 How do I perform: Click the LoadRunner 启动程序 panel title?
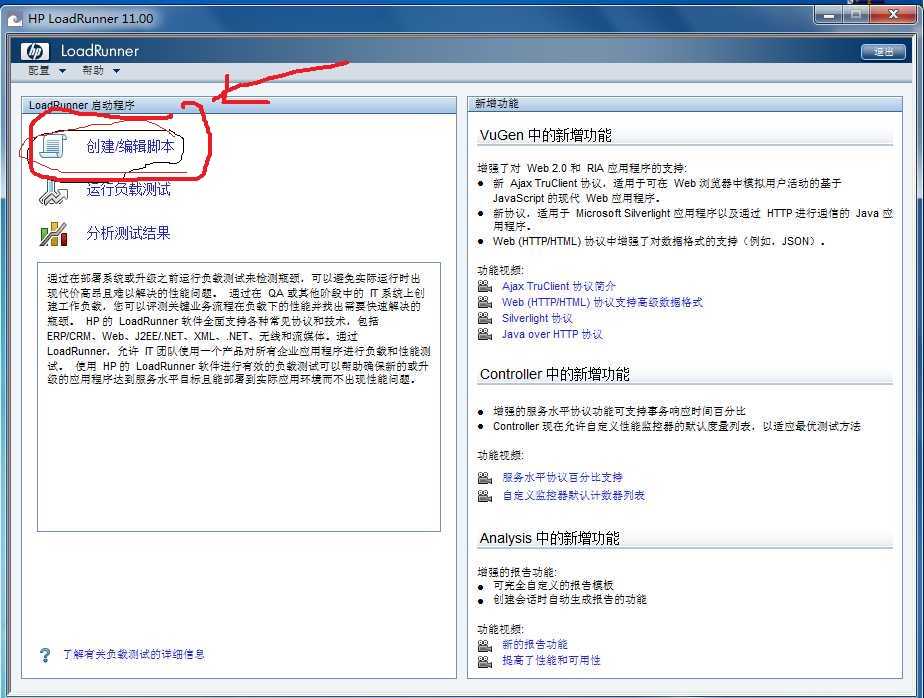pos(82,106)
